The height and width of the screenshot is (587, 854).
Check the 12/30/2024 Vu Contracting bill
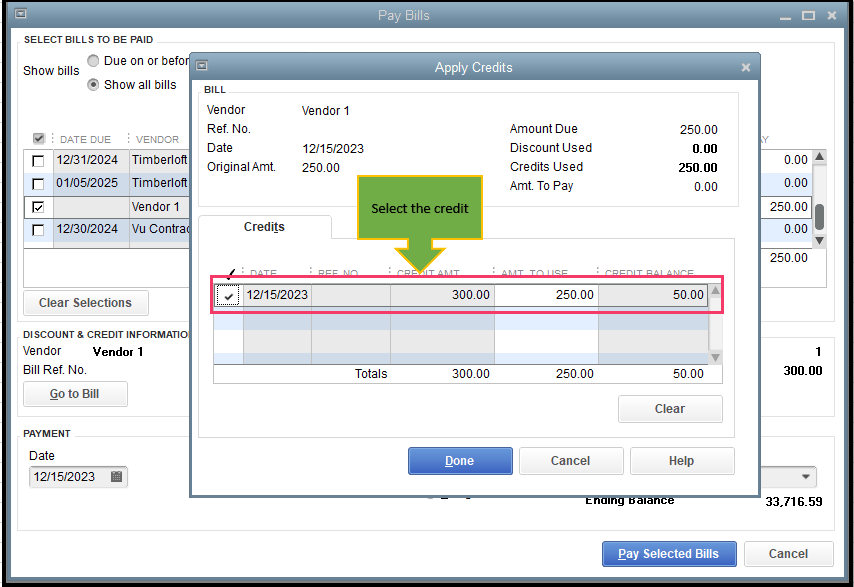pyautogui.click(x=38, y=230)
